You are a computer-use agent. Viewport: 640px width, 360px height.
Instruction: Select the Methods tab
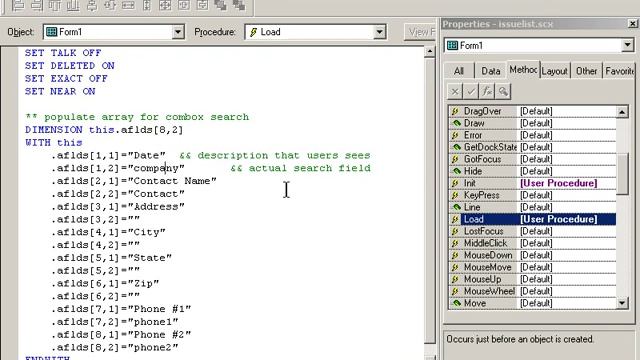click(x=523, y=70)
